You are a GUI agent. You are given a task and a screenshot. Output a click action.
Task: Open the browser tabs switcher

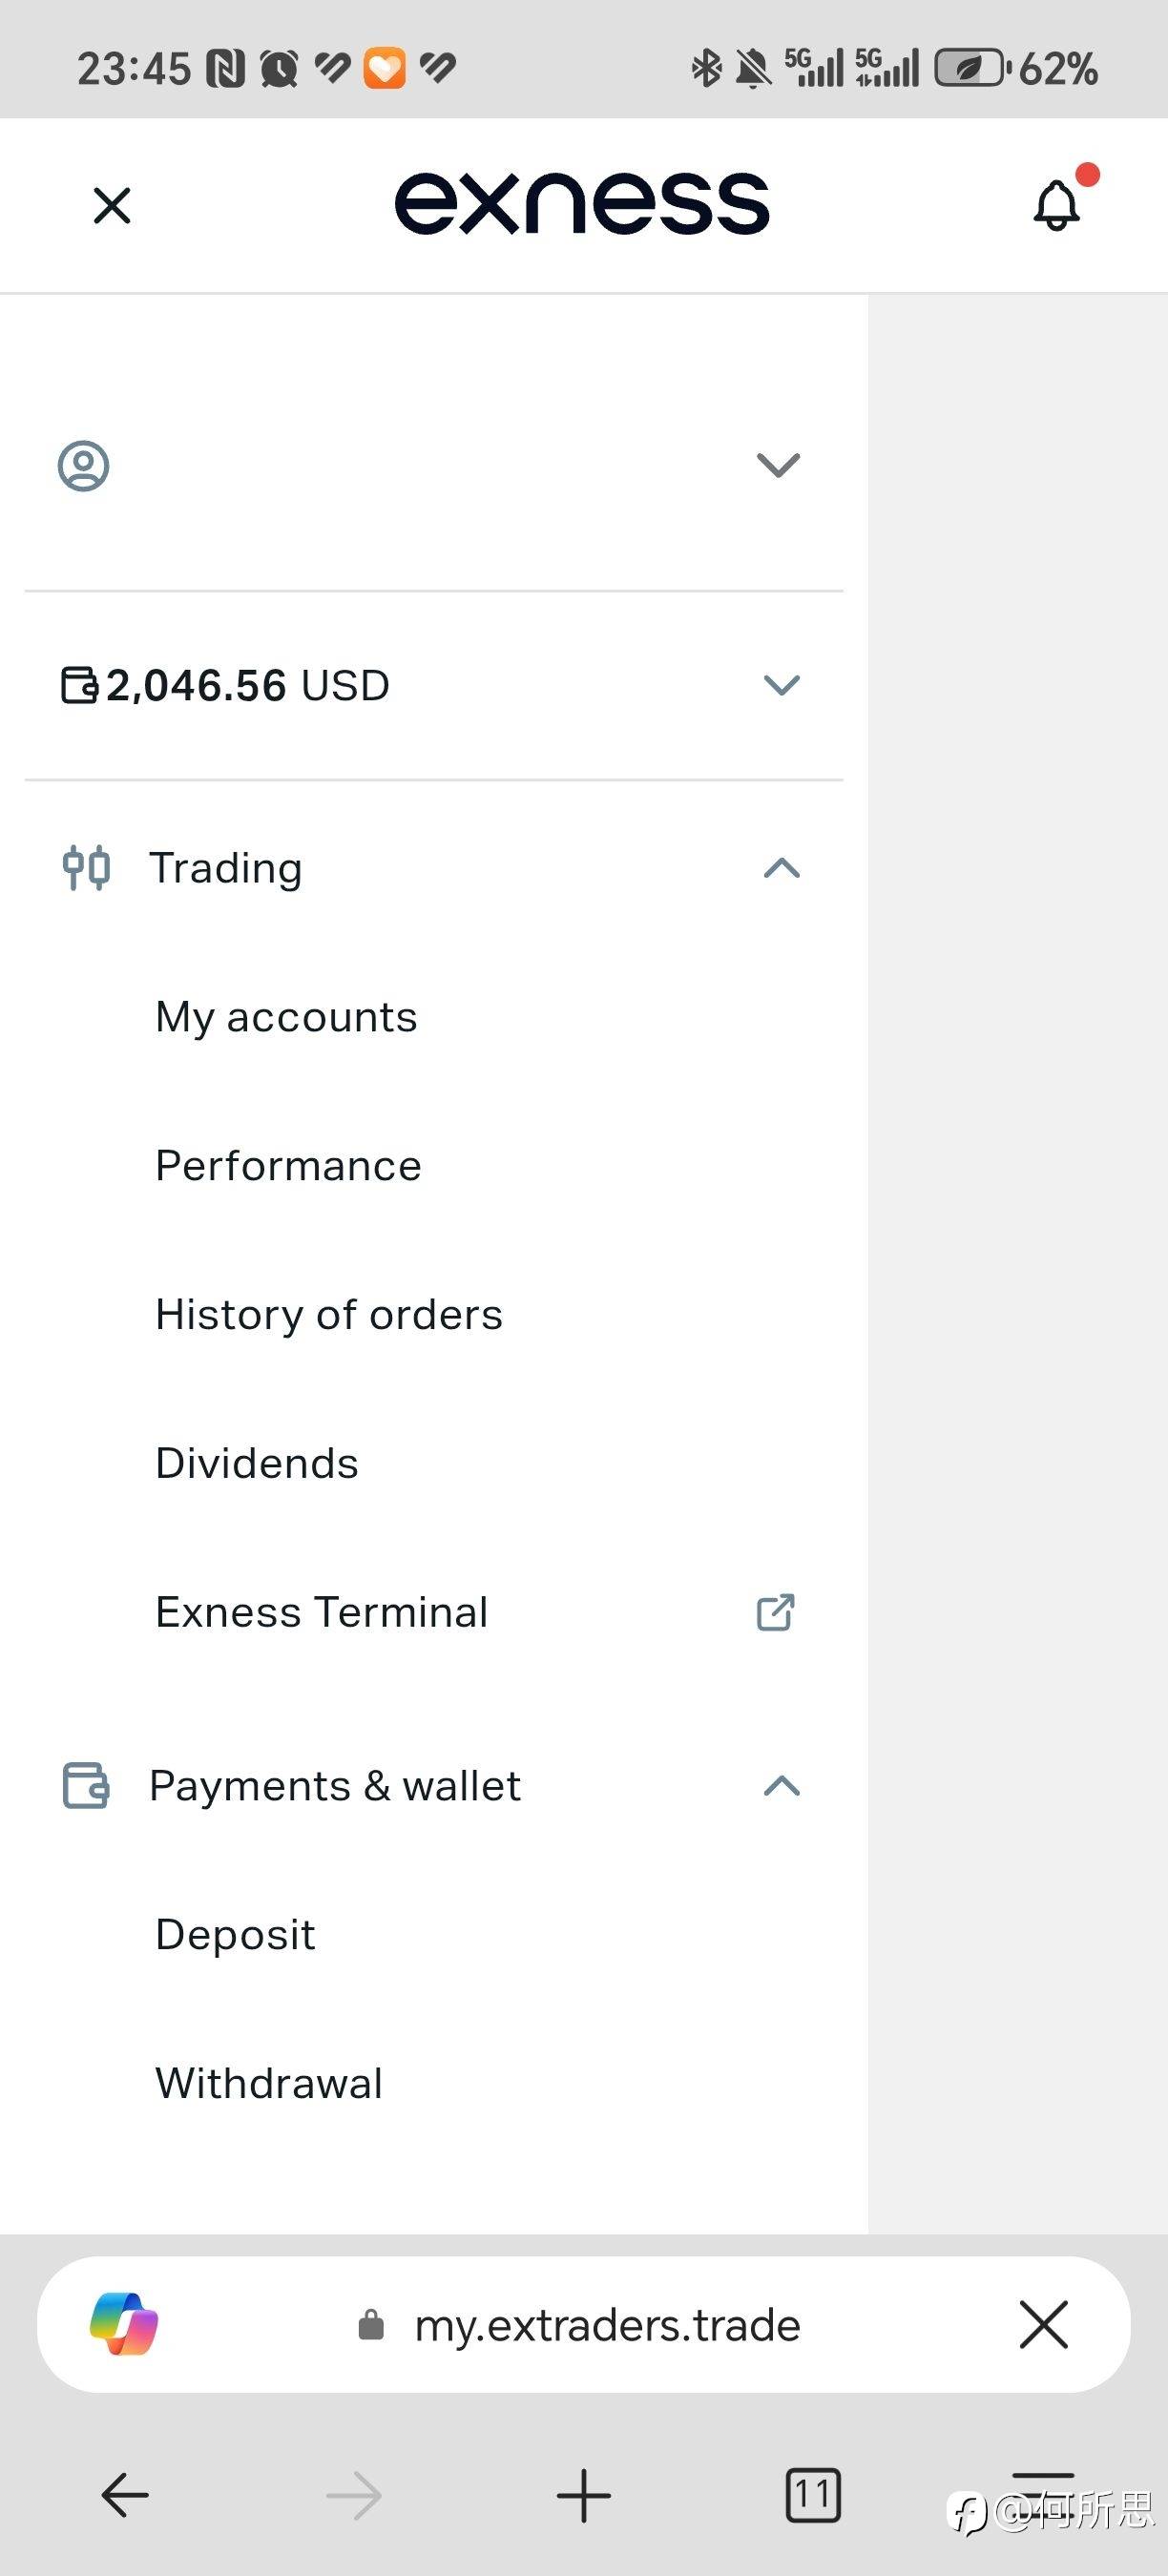tap(813, 2496)
